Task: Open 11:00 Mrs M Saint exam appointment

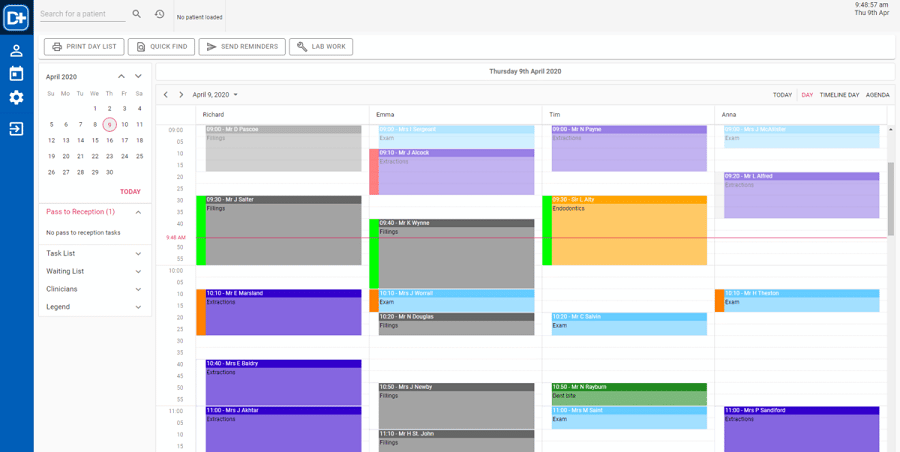Action: [x=629, y=418]
